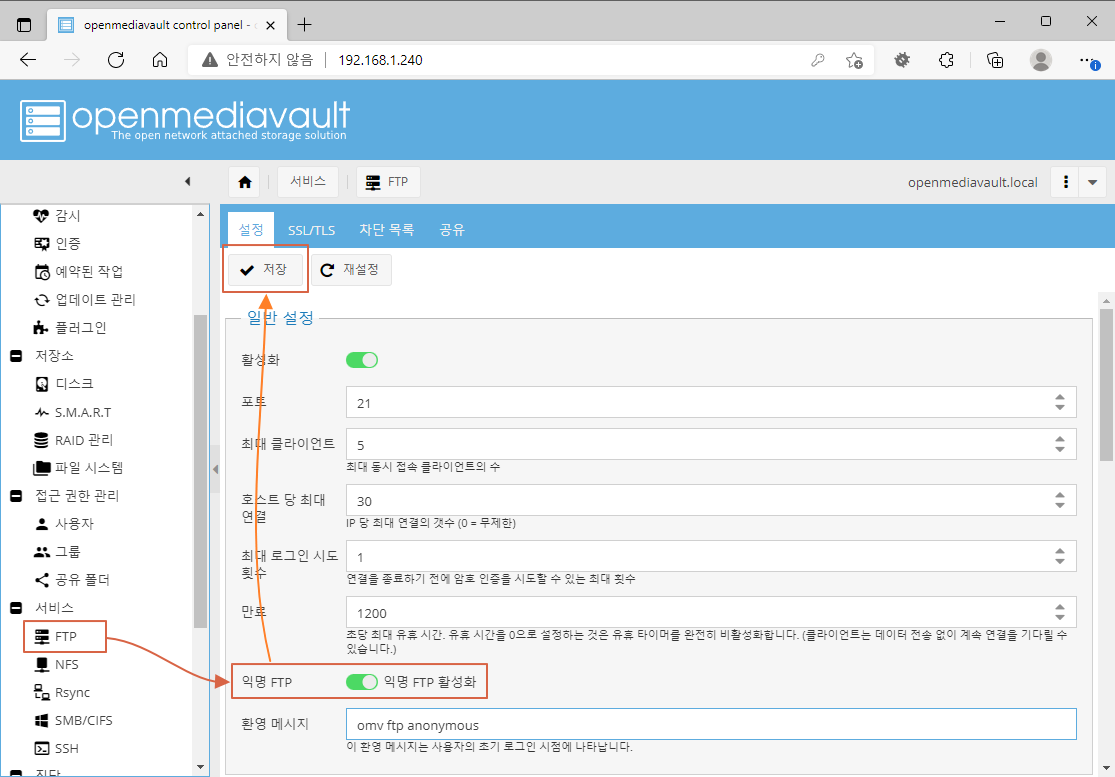
Task: Increase the 호스트 당 최대 연결 spinner
Action: 1060,495
